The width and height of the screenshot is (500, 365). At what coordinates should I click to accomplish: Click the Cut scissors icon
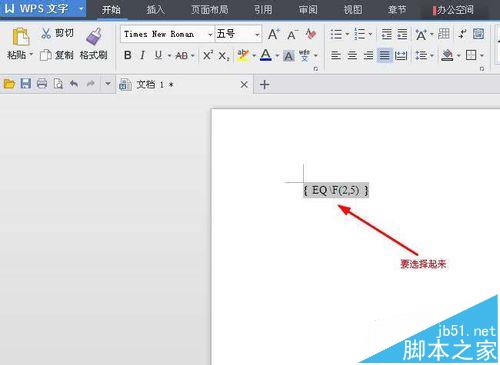pos(46,33)
